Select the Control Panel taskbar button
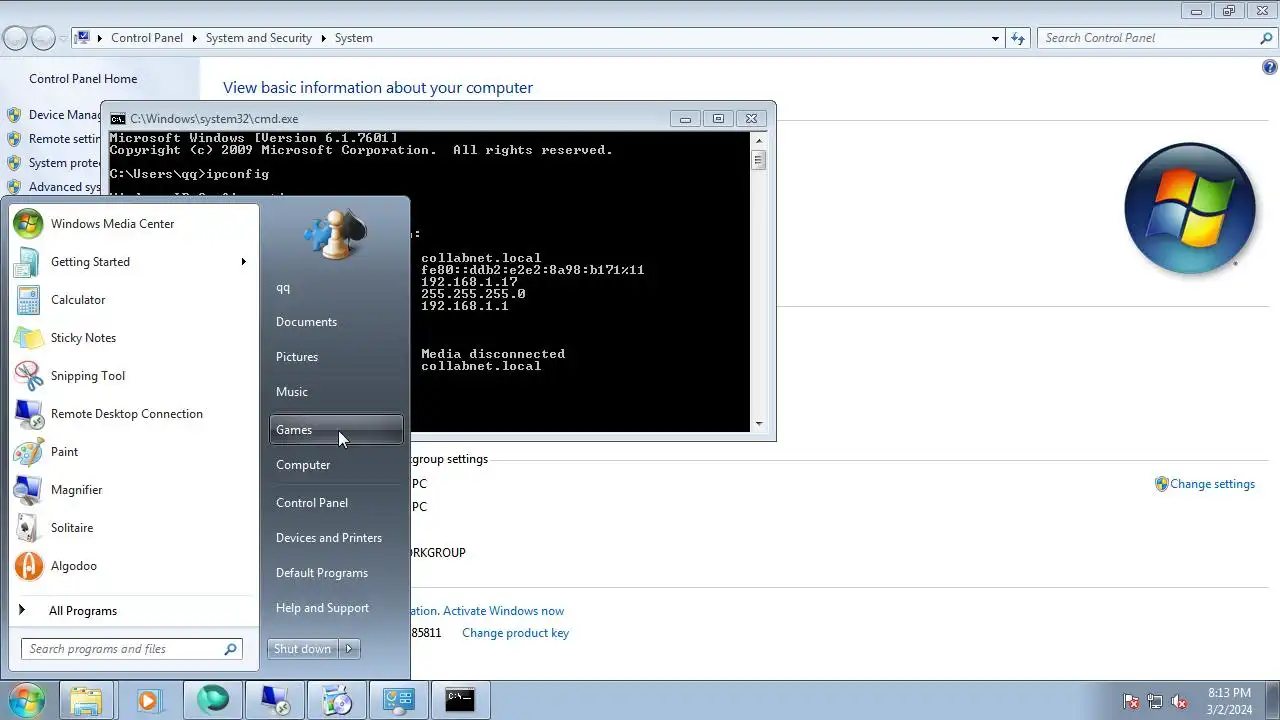The image size is (1280, 720). click(x=399, y=700)
